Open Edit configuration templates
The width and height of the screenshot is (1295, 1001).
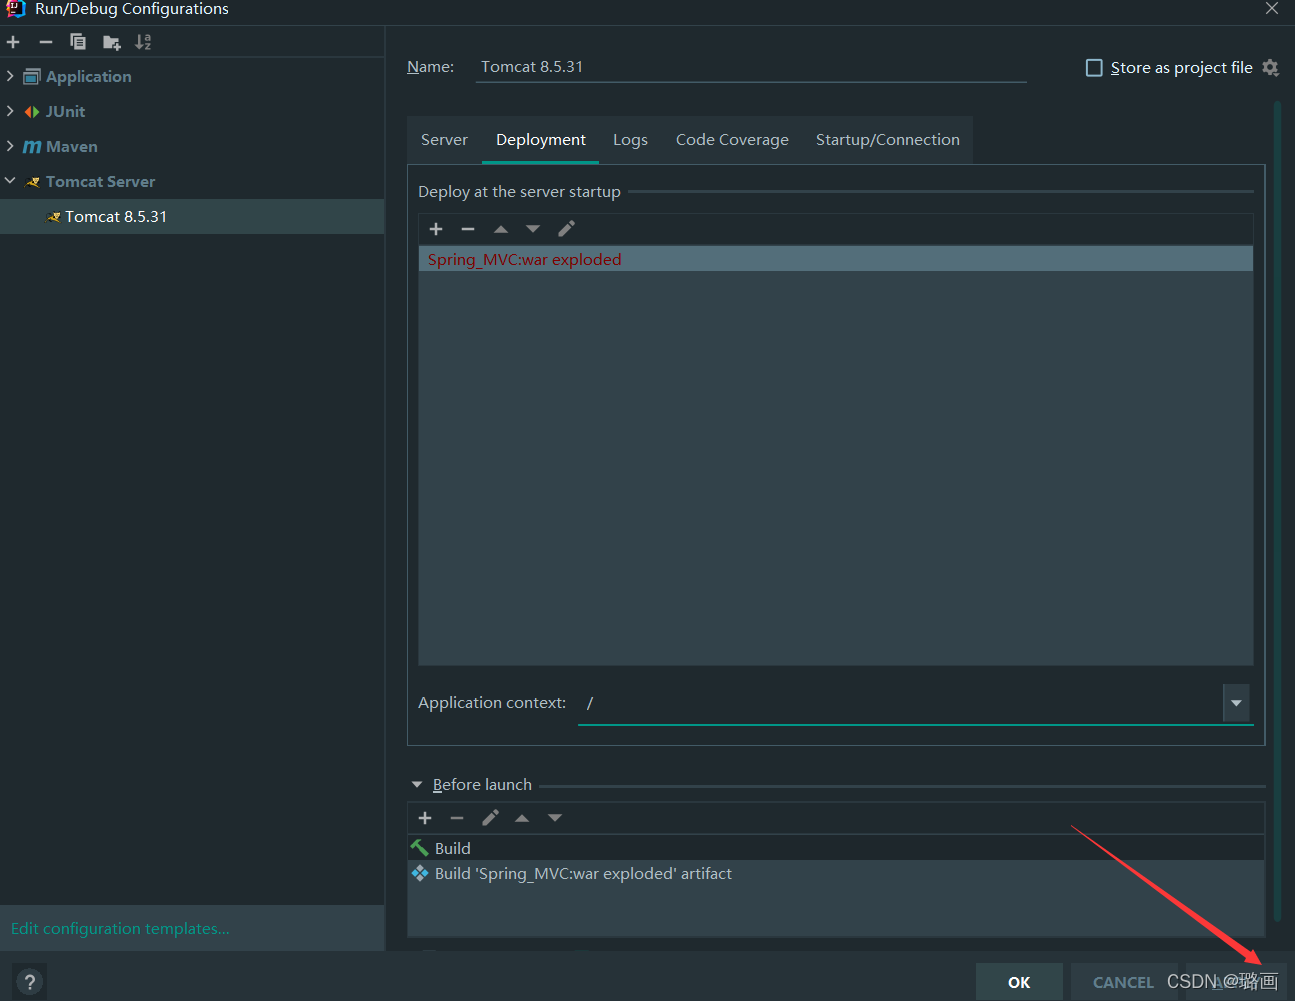tap(119, 928)
